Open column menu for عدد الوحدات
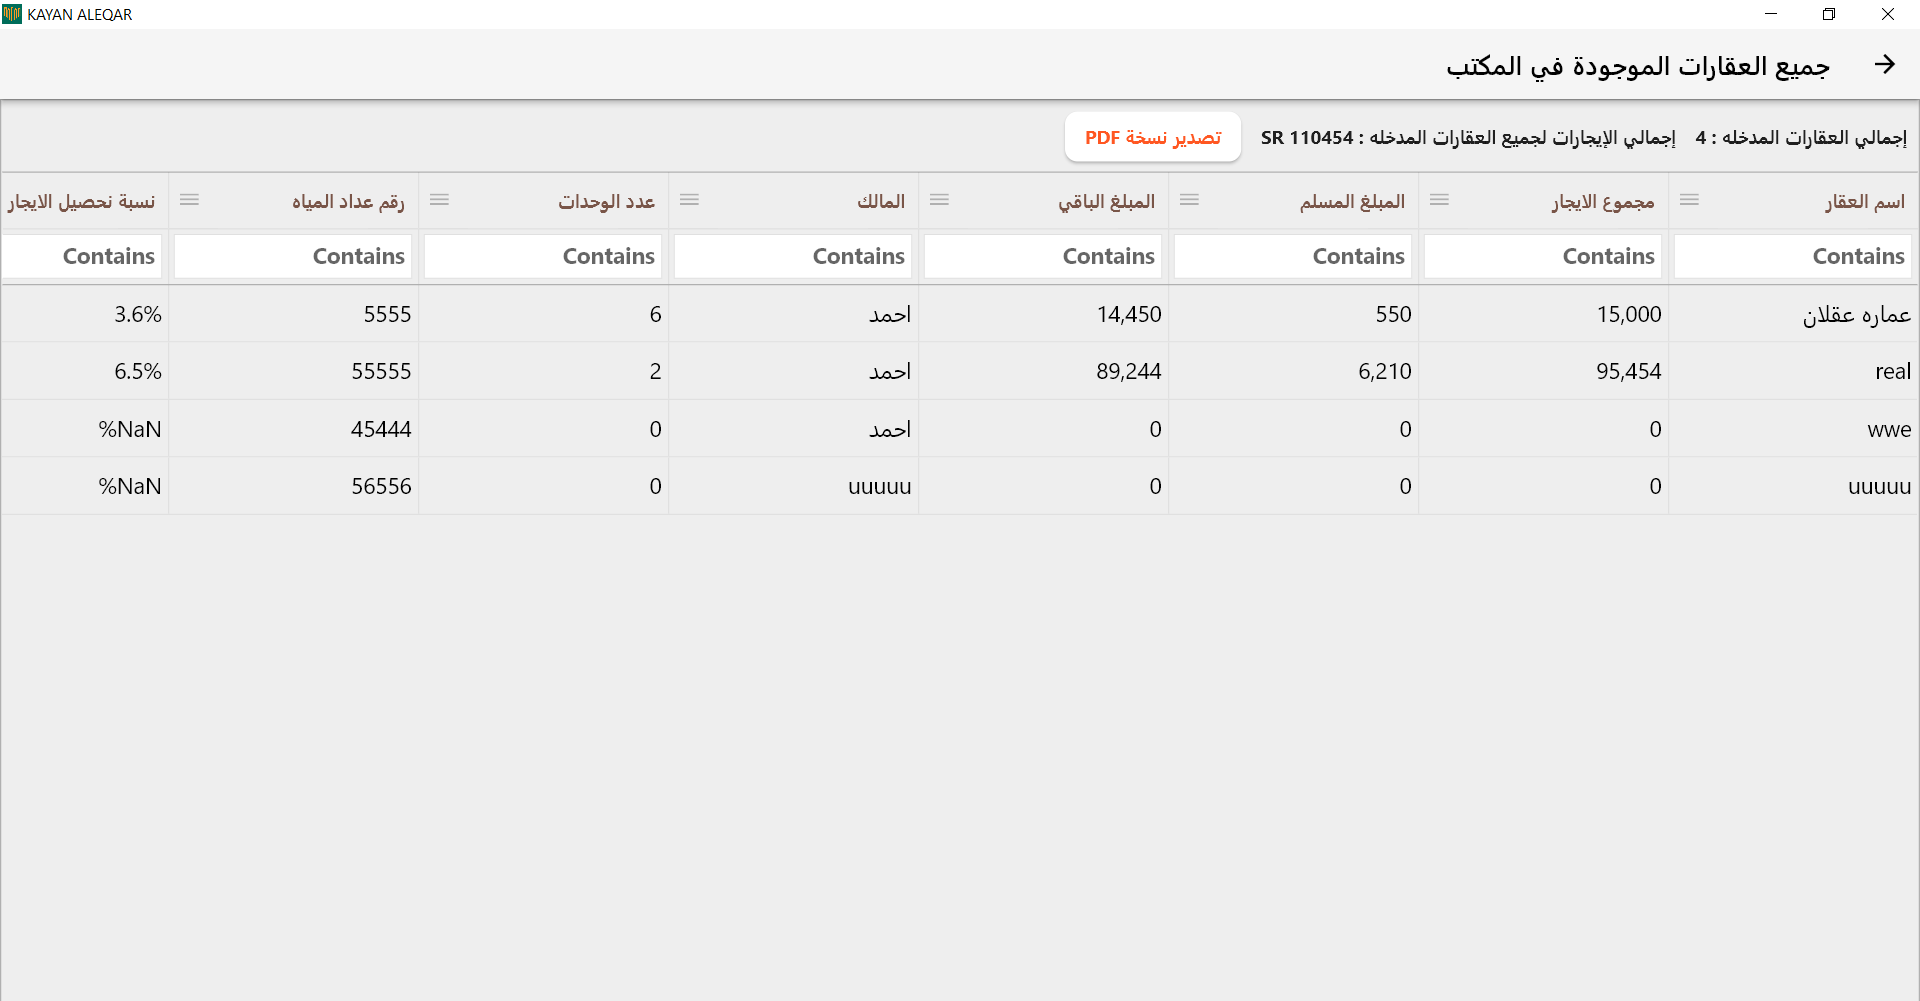The image size is (1920, 1001). pos(439,201)
